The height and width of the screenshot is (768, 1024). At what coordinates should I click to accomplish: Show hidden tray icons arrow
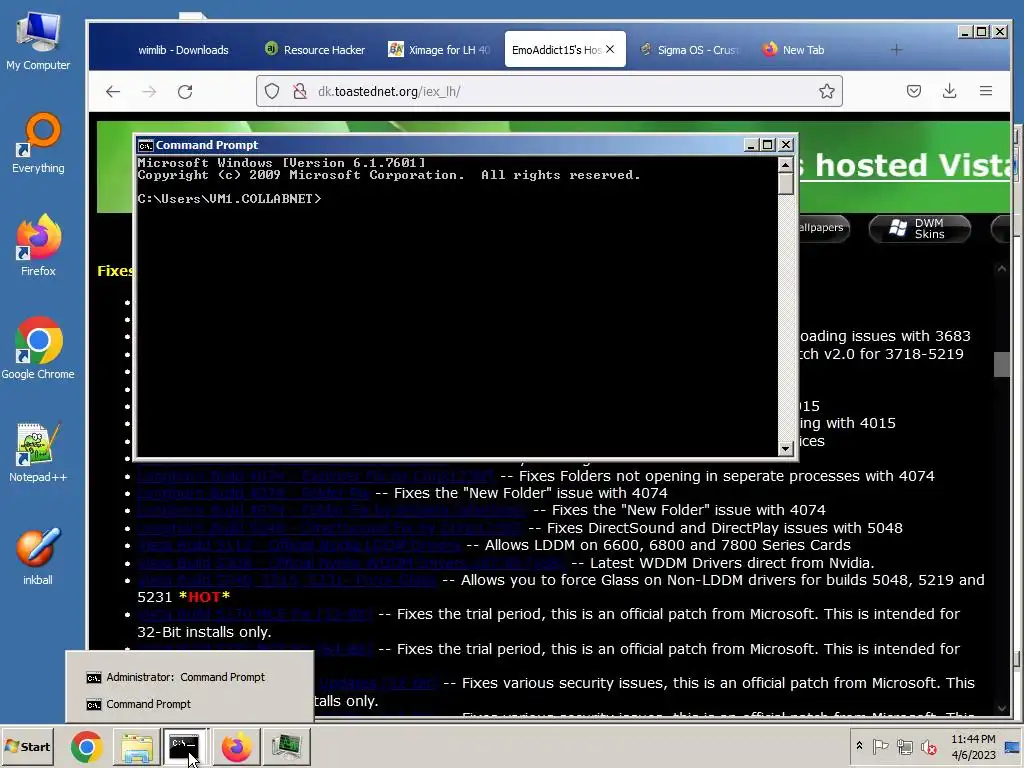click(x=859, y=746)
